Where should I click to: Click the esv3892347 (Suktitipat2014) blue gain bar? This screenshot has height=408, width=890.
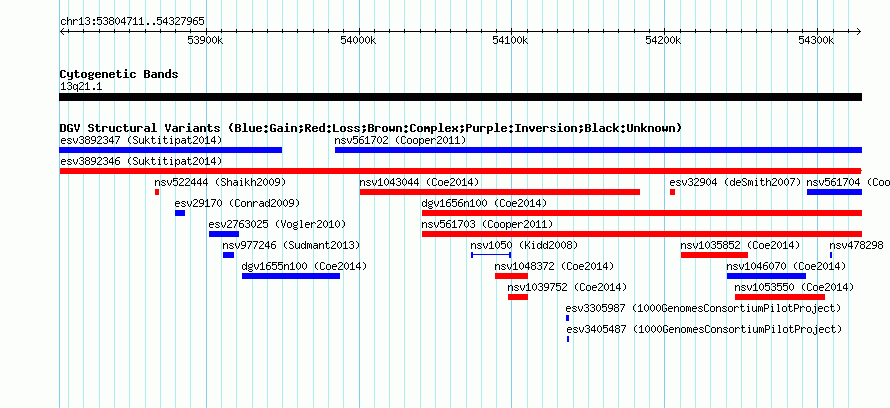coord(170,150)
